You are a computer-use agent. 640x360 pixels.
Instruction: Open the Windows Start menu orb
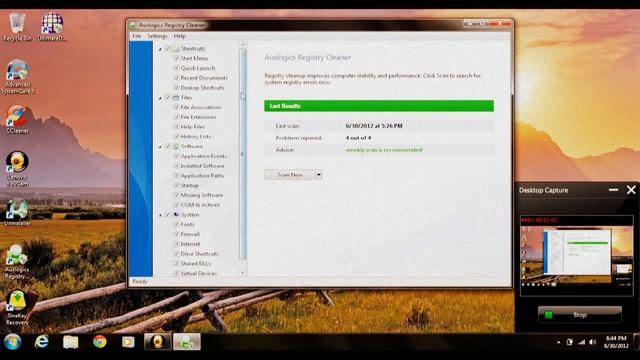click(x=13, y=342)
